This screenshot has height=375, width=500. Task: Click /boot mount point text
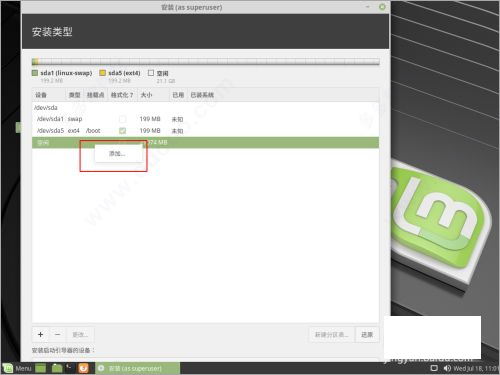[93, 131]
